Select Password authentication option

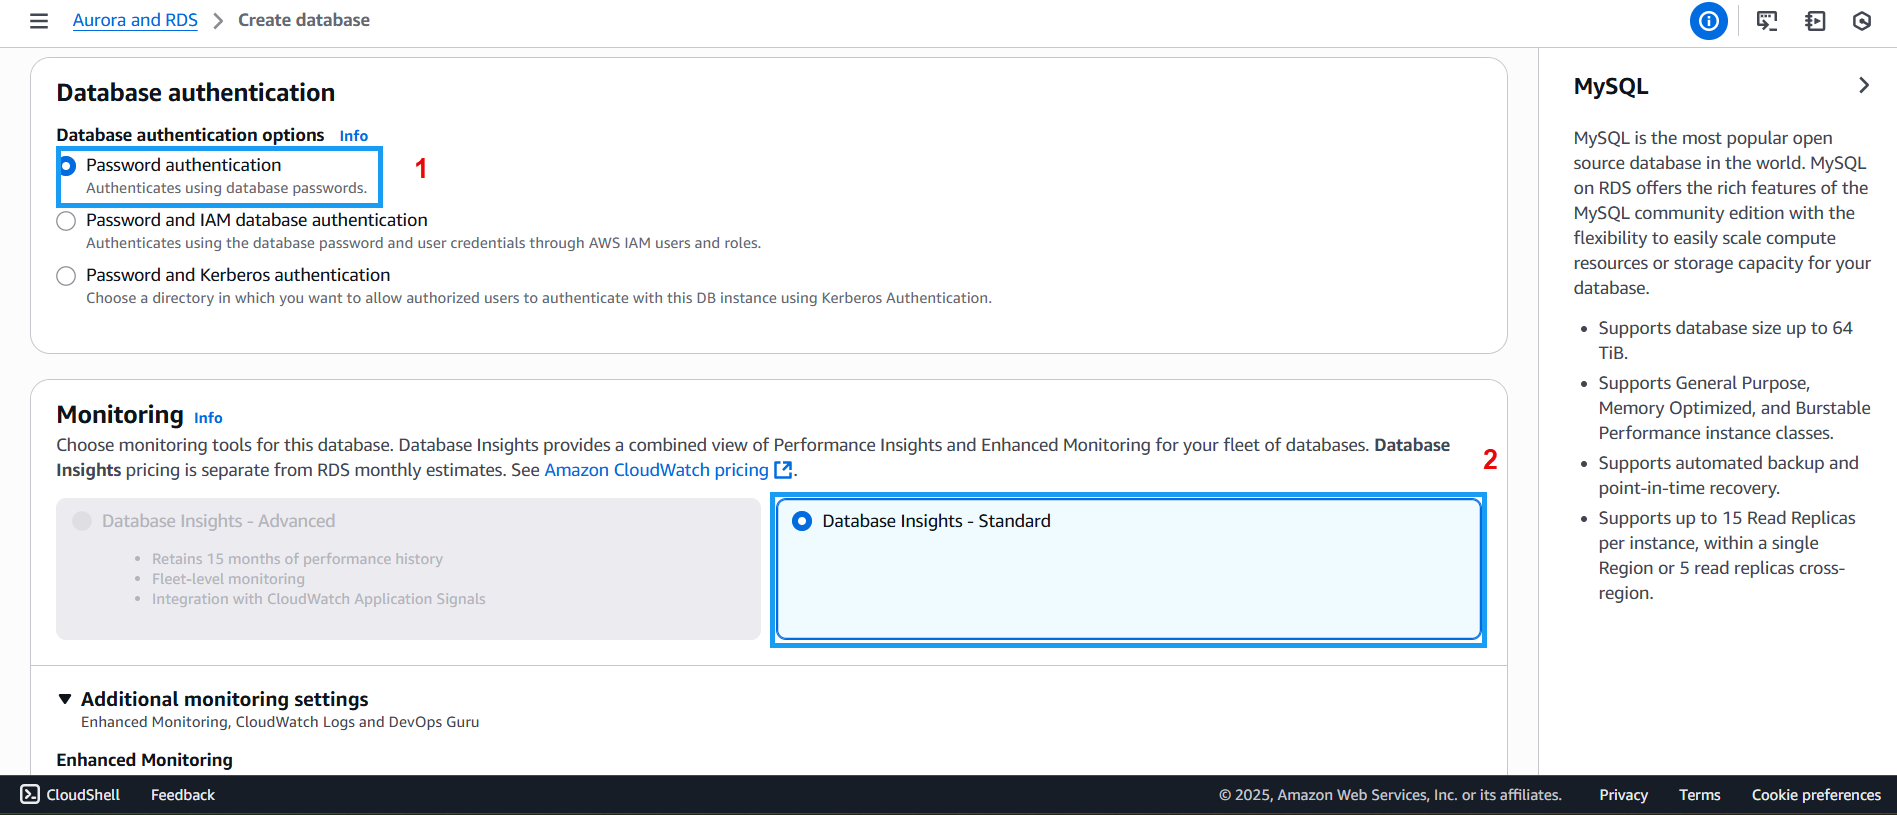point(67,166)
